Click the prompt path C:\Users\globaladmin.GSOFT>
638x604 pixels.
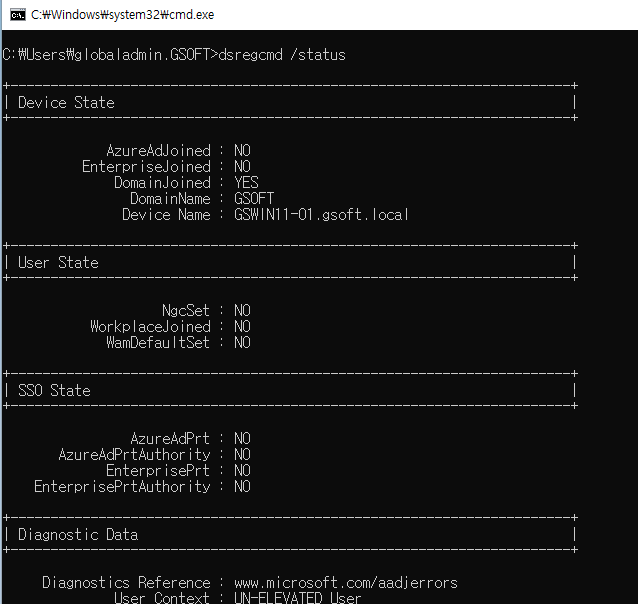pos(110,55)
